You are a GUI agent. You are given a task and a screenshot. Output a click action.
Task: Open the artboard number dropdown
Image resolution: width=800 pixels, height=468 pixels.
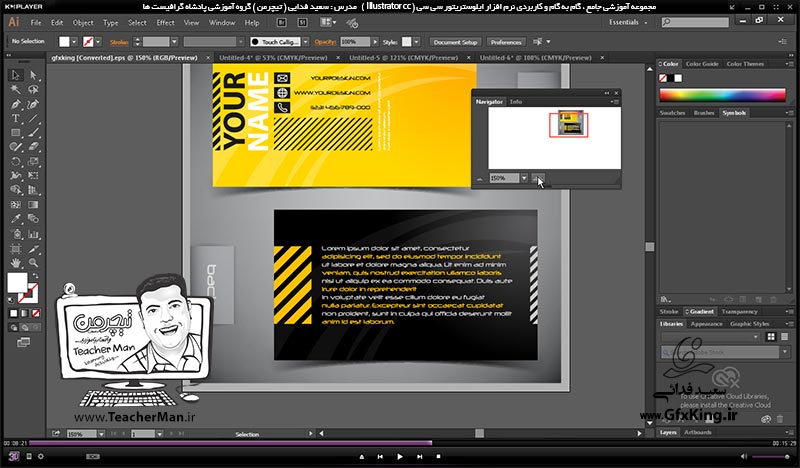pyautogui.click(x=160, y=434)
